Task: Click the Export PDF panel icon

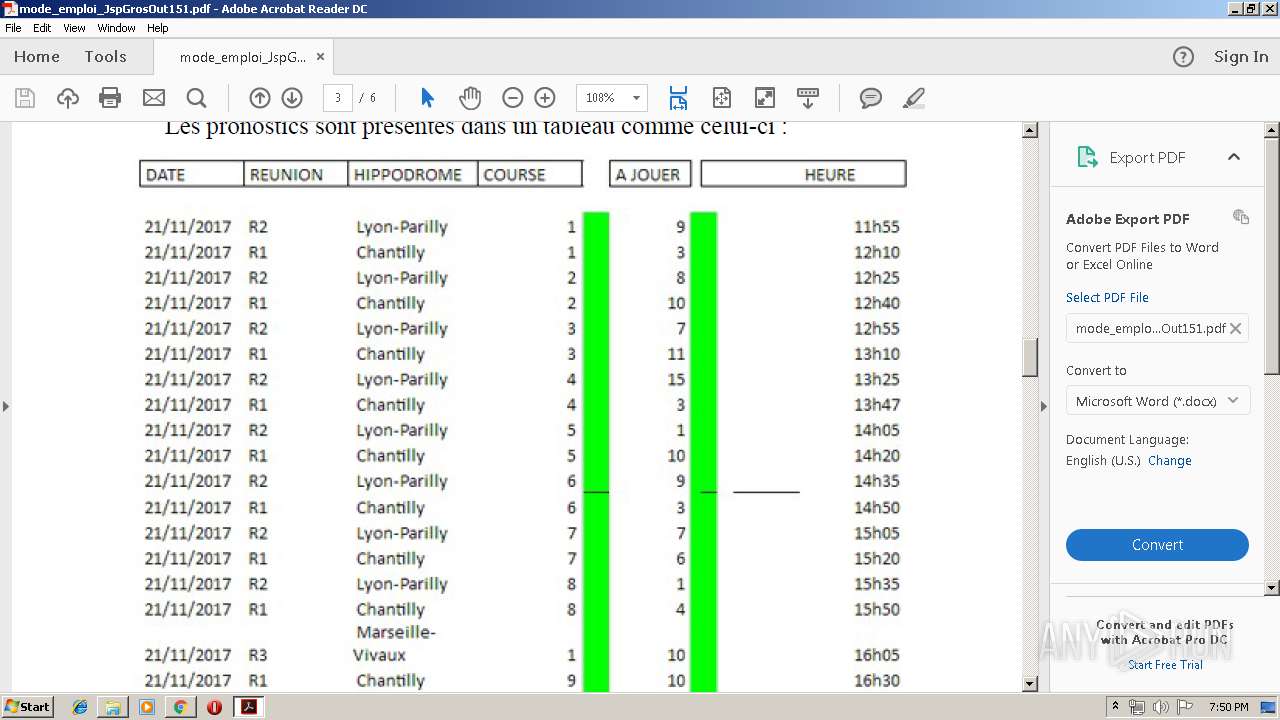Action: coord(1087,157)
